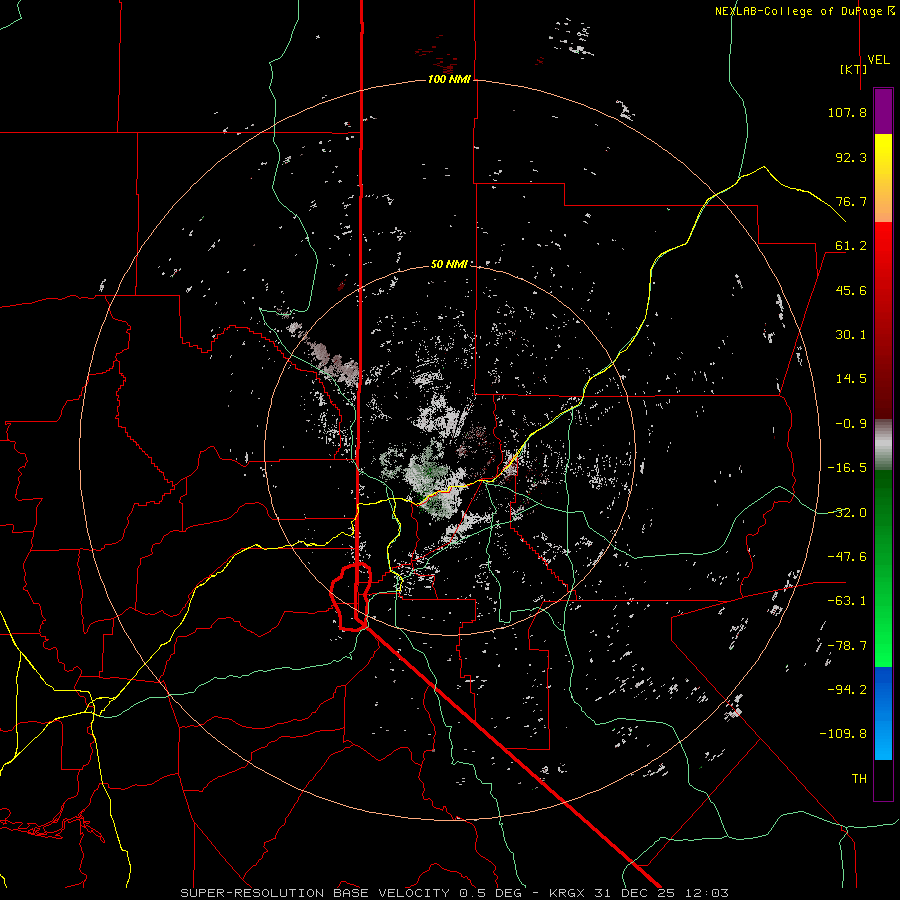Screen dimensions: 900x900
Task: Click the -94.2 velocity scale value
Action: 847,689
